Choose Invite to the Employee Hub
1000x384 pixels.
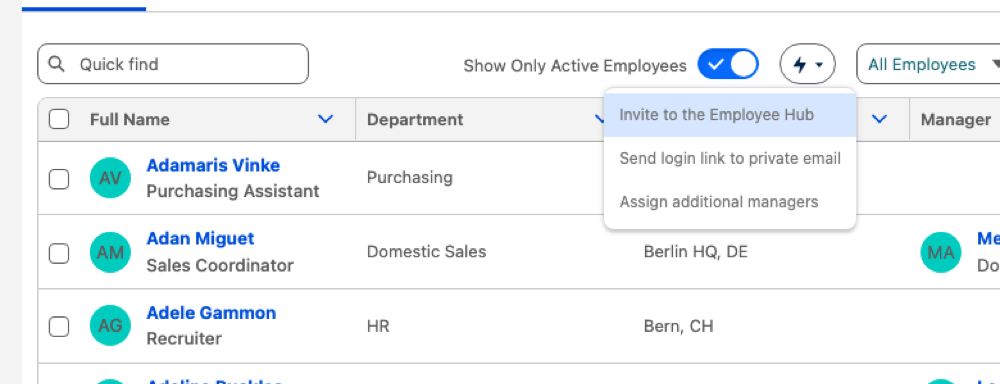[x=730, y=115]
